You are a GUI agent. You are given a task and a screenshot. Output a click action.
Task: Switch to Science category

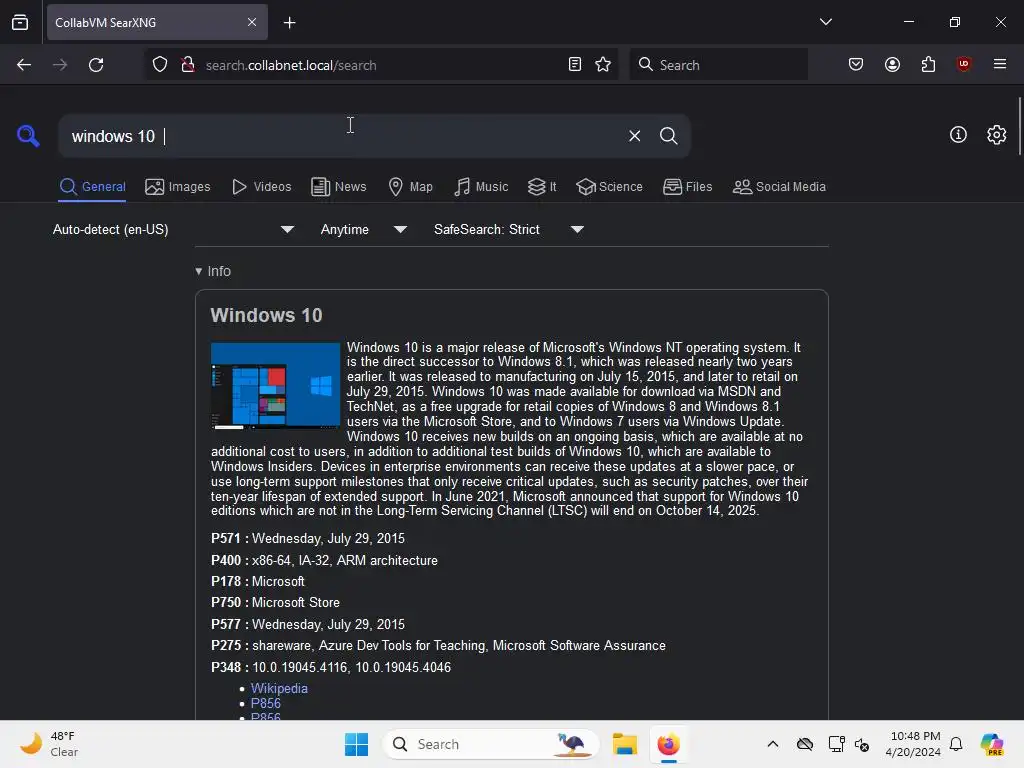[610, 187]
